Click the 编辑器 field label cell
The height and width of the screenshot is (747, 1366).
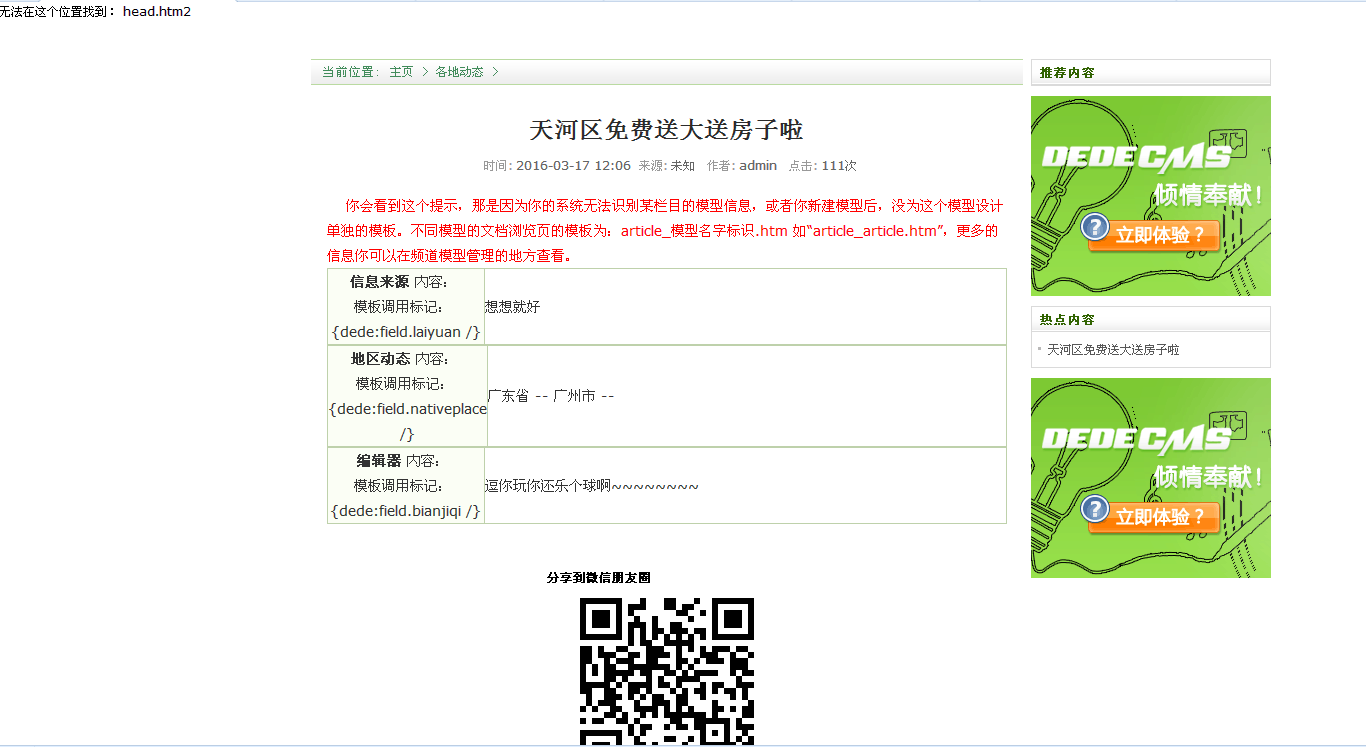pyautogui.click(x=406, y=486)
